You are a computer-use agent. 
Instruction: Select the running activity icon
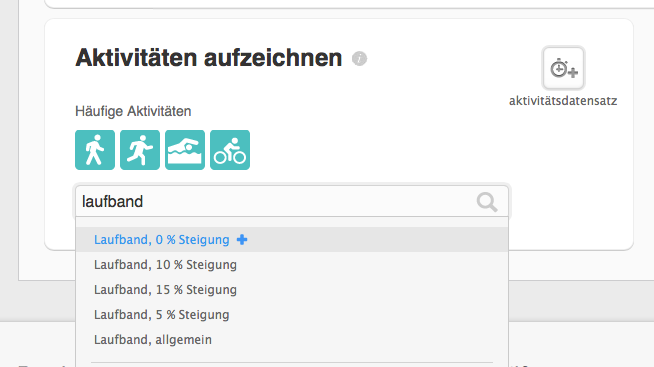[x=140, y=150]
